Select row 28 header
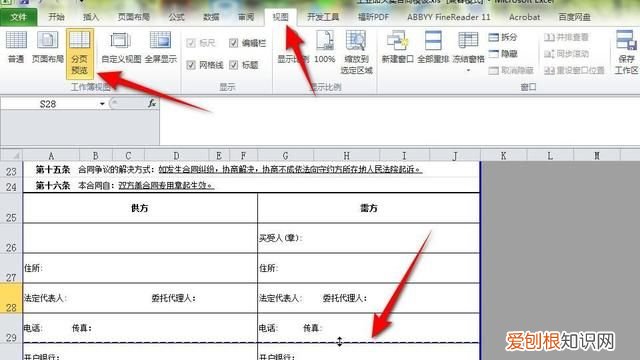Viewport: 640px width, 360px height. click(11, 298)
